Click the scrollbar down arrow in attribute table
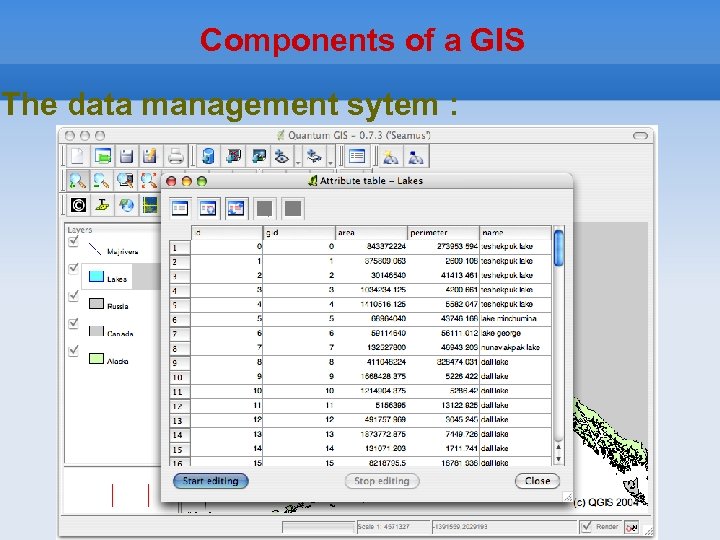This screenshot has width=720, height=540. (558, 459)
